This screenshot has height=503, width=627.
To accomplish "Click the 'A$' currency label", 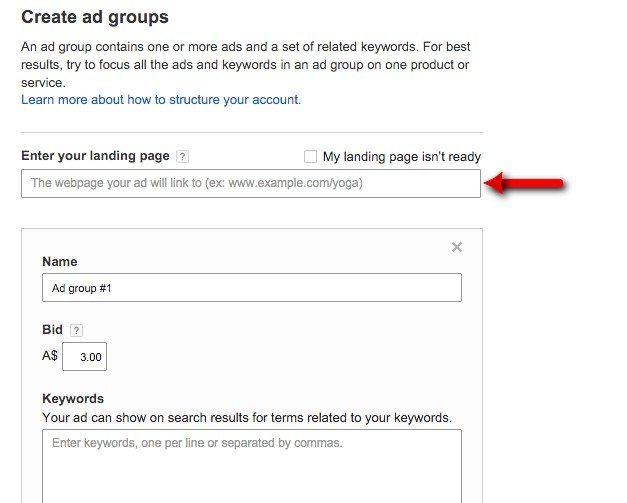I will tap(50, 355).
